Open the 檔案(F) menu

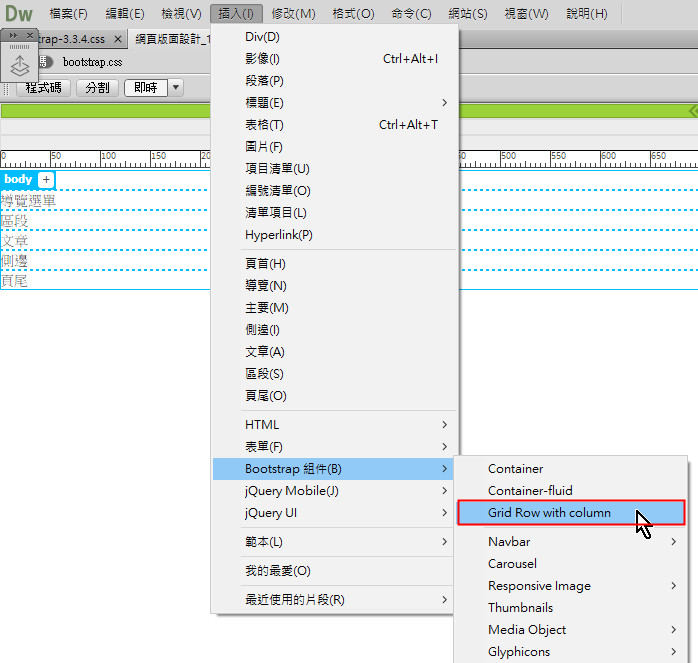pos(69,14)
